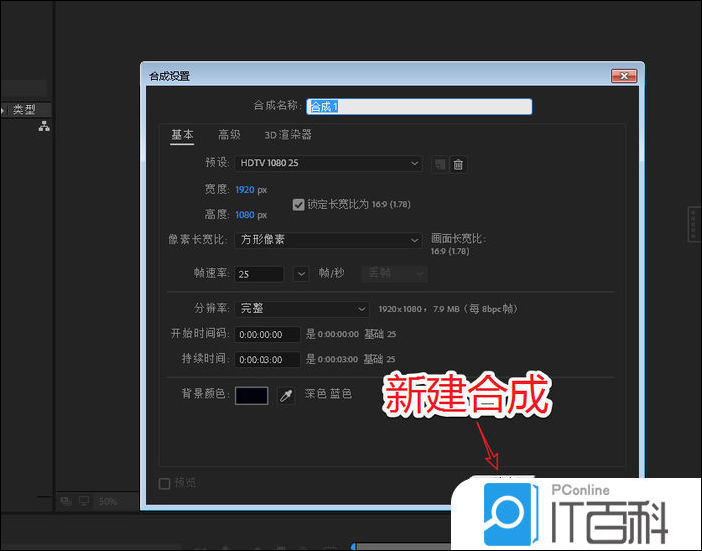Open the 3D 渲染器 tab
702x551 pixels.
[x=288, y=134]
